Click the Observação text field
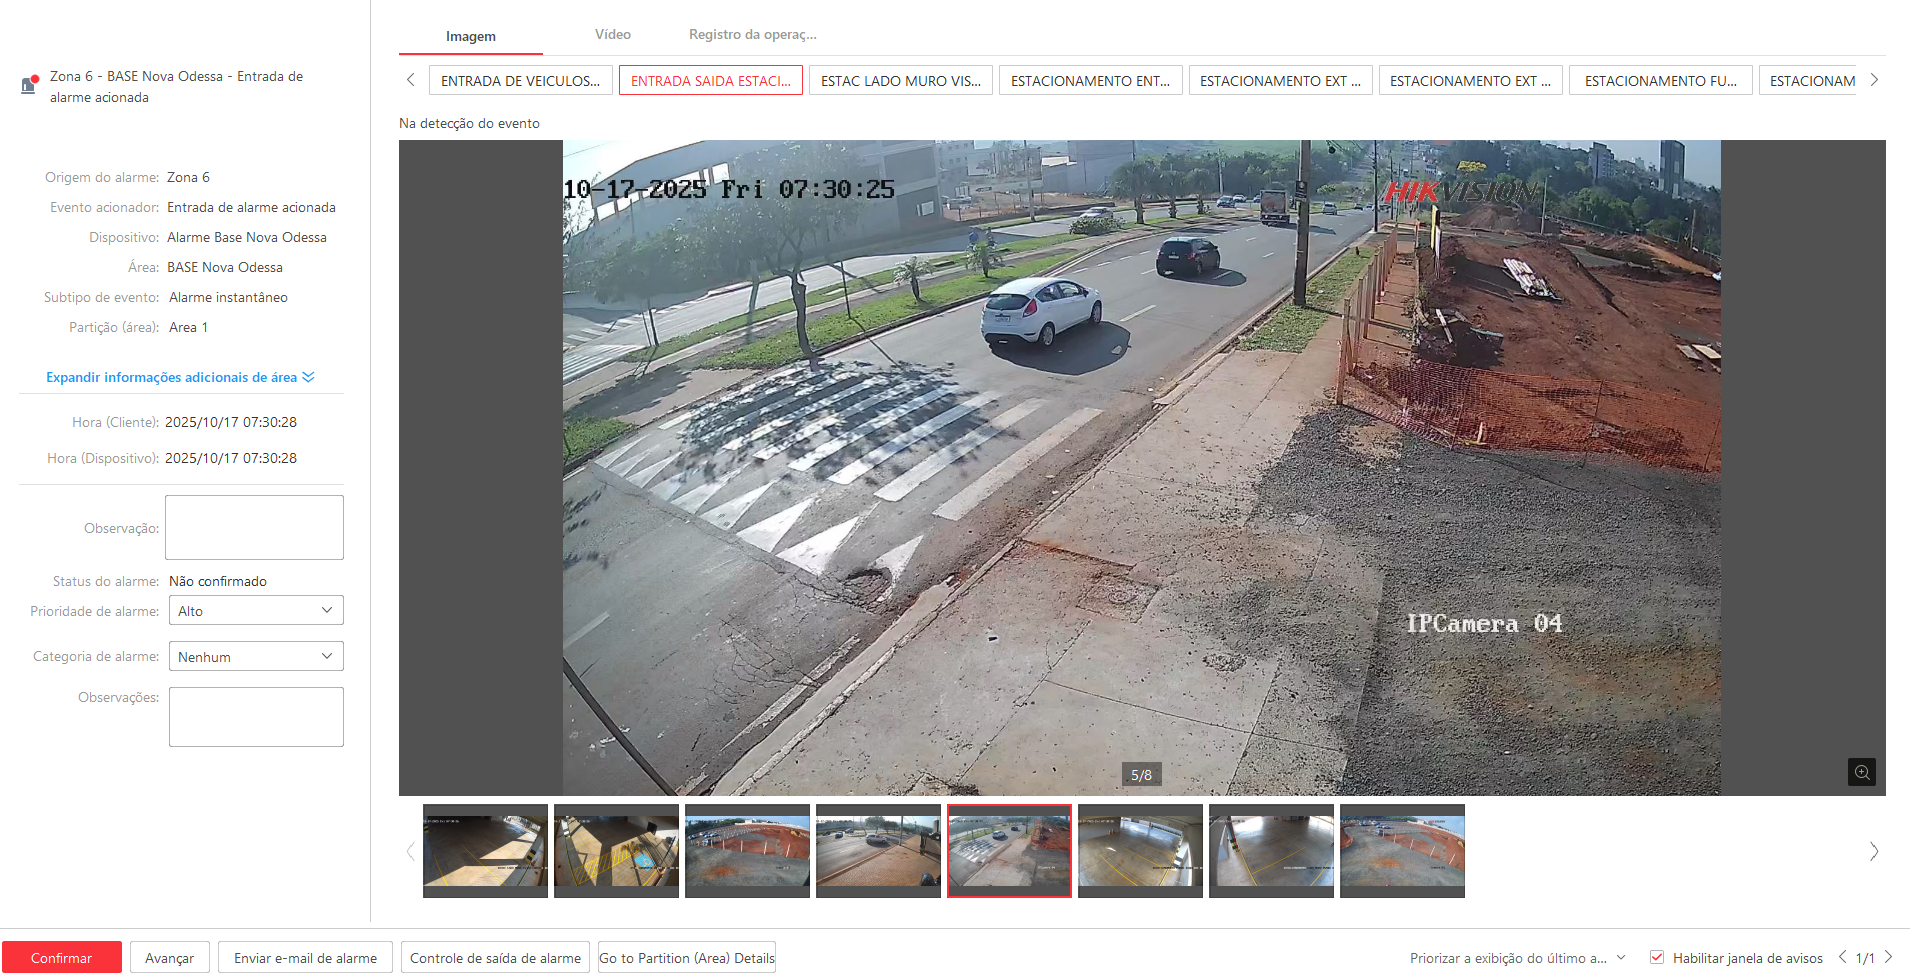Viewport: 1910px width, 979px height. [x=254, y=527]
